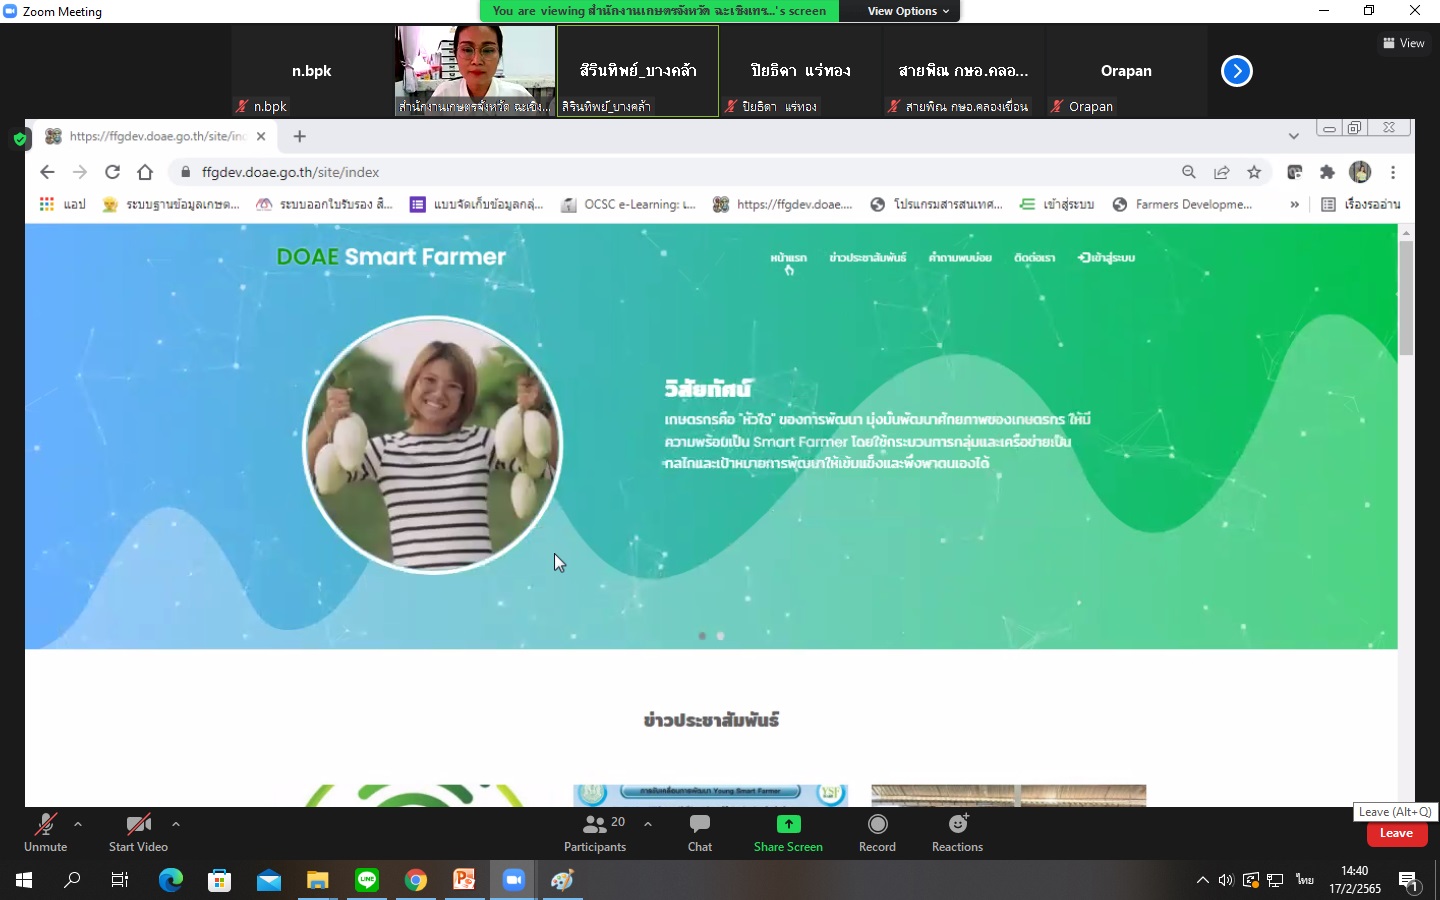Expand audio settings arrow beside Unmute
This screenshot has height=900, width=1440.
tap(78, 824)
